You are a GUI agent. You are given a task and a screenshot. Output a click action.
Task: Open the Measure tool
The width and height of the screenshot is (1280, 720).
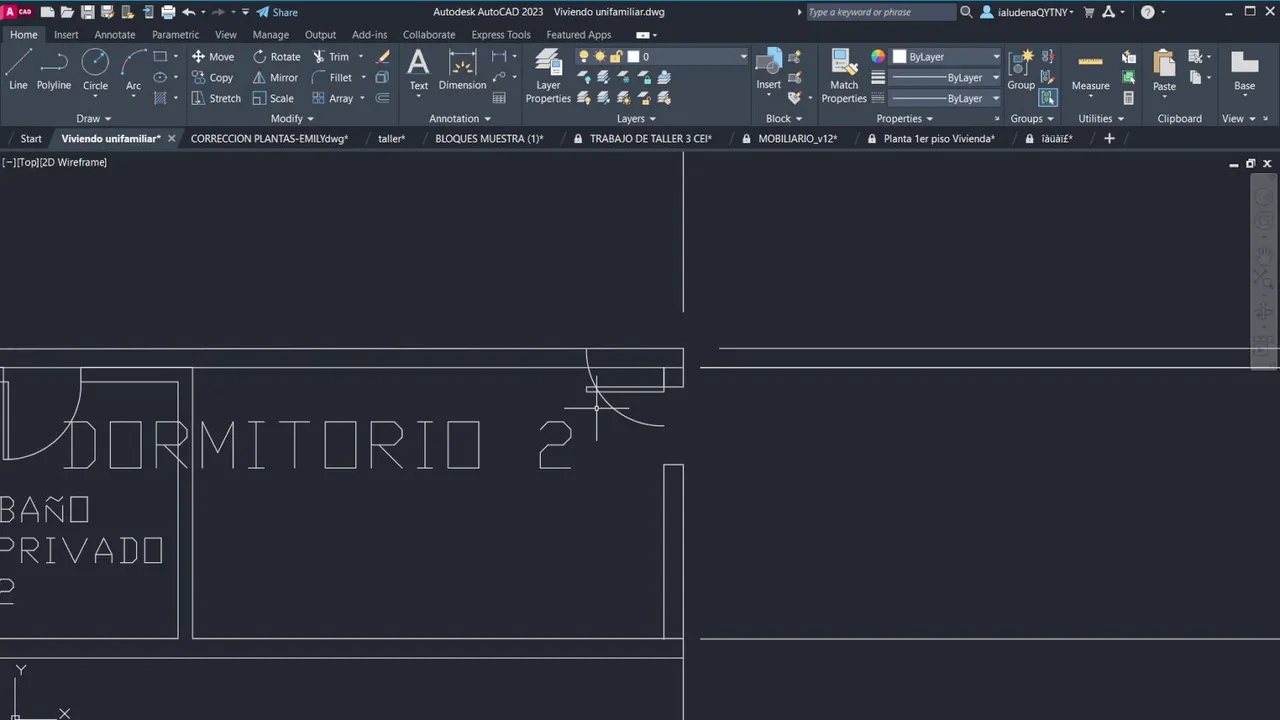pos(1090,70)
